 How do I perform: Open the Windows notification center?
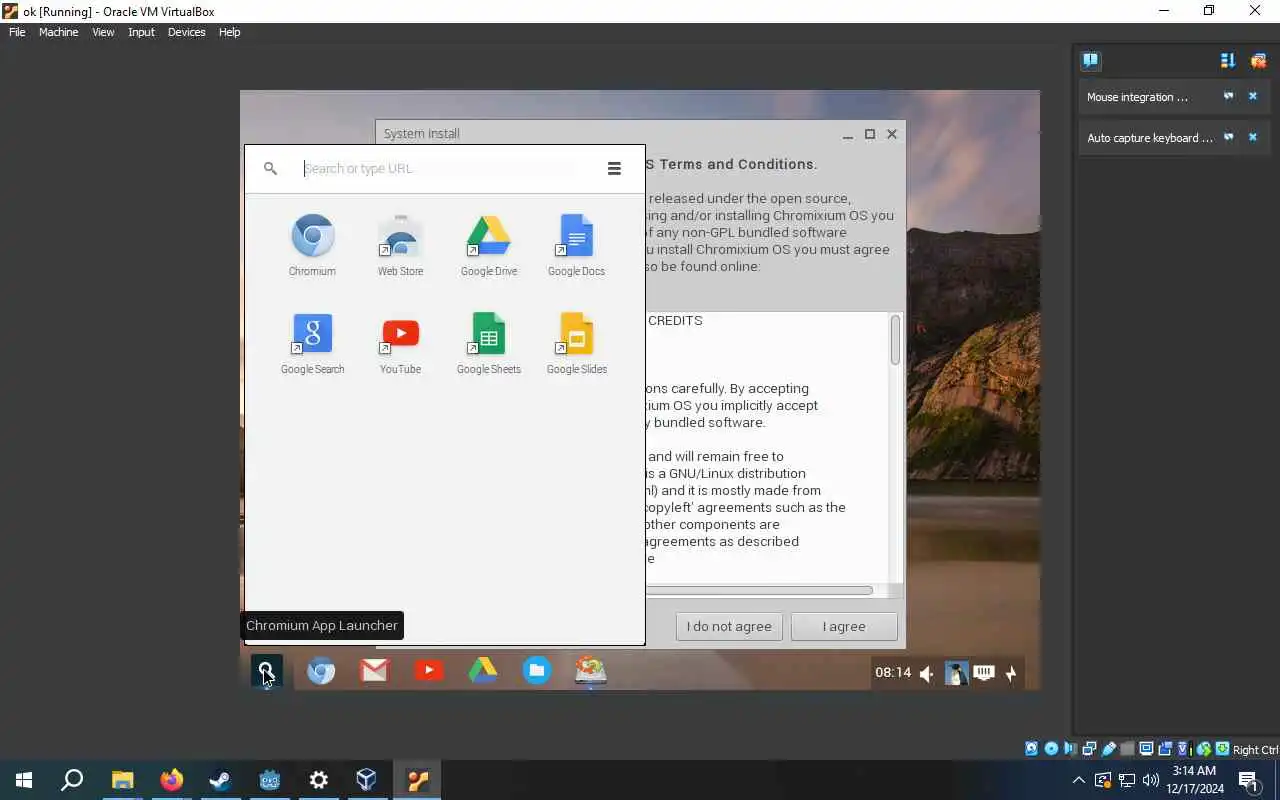coord(1248,780)
